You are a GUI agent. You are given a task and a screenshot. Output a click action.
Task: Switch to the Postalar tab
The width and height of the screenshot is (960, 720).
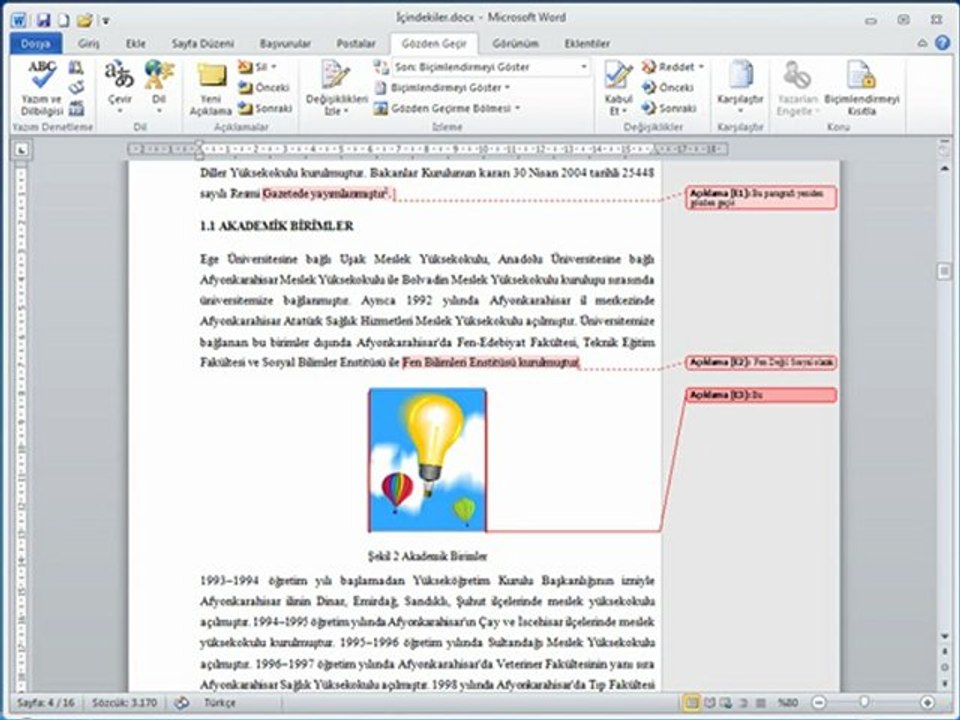click(x=356, y=43)
